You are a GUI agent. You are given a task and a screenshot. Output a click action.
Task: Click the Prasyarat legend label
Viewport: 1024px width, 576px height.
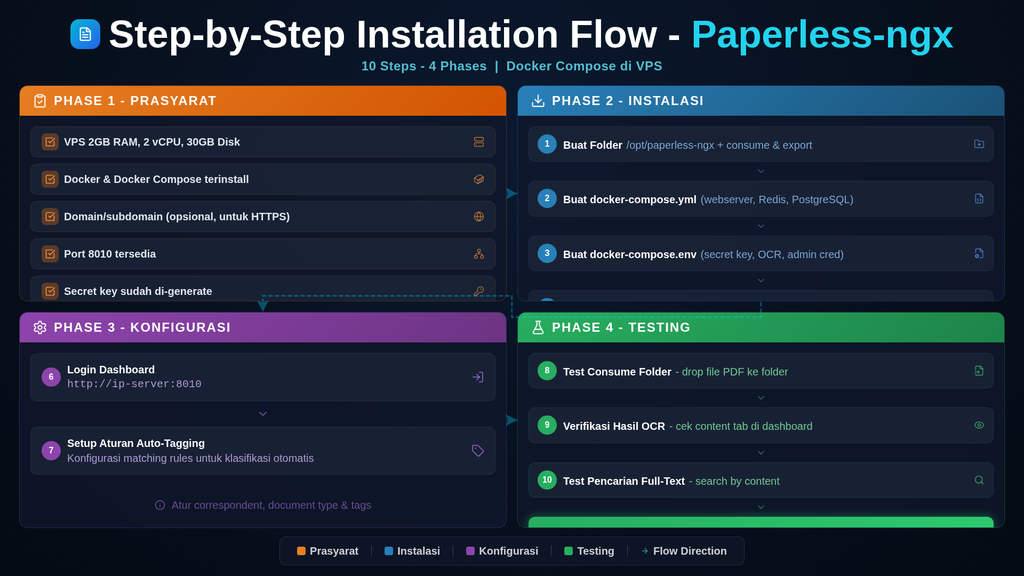tap(334, 551)
